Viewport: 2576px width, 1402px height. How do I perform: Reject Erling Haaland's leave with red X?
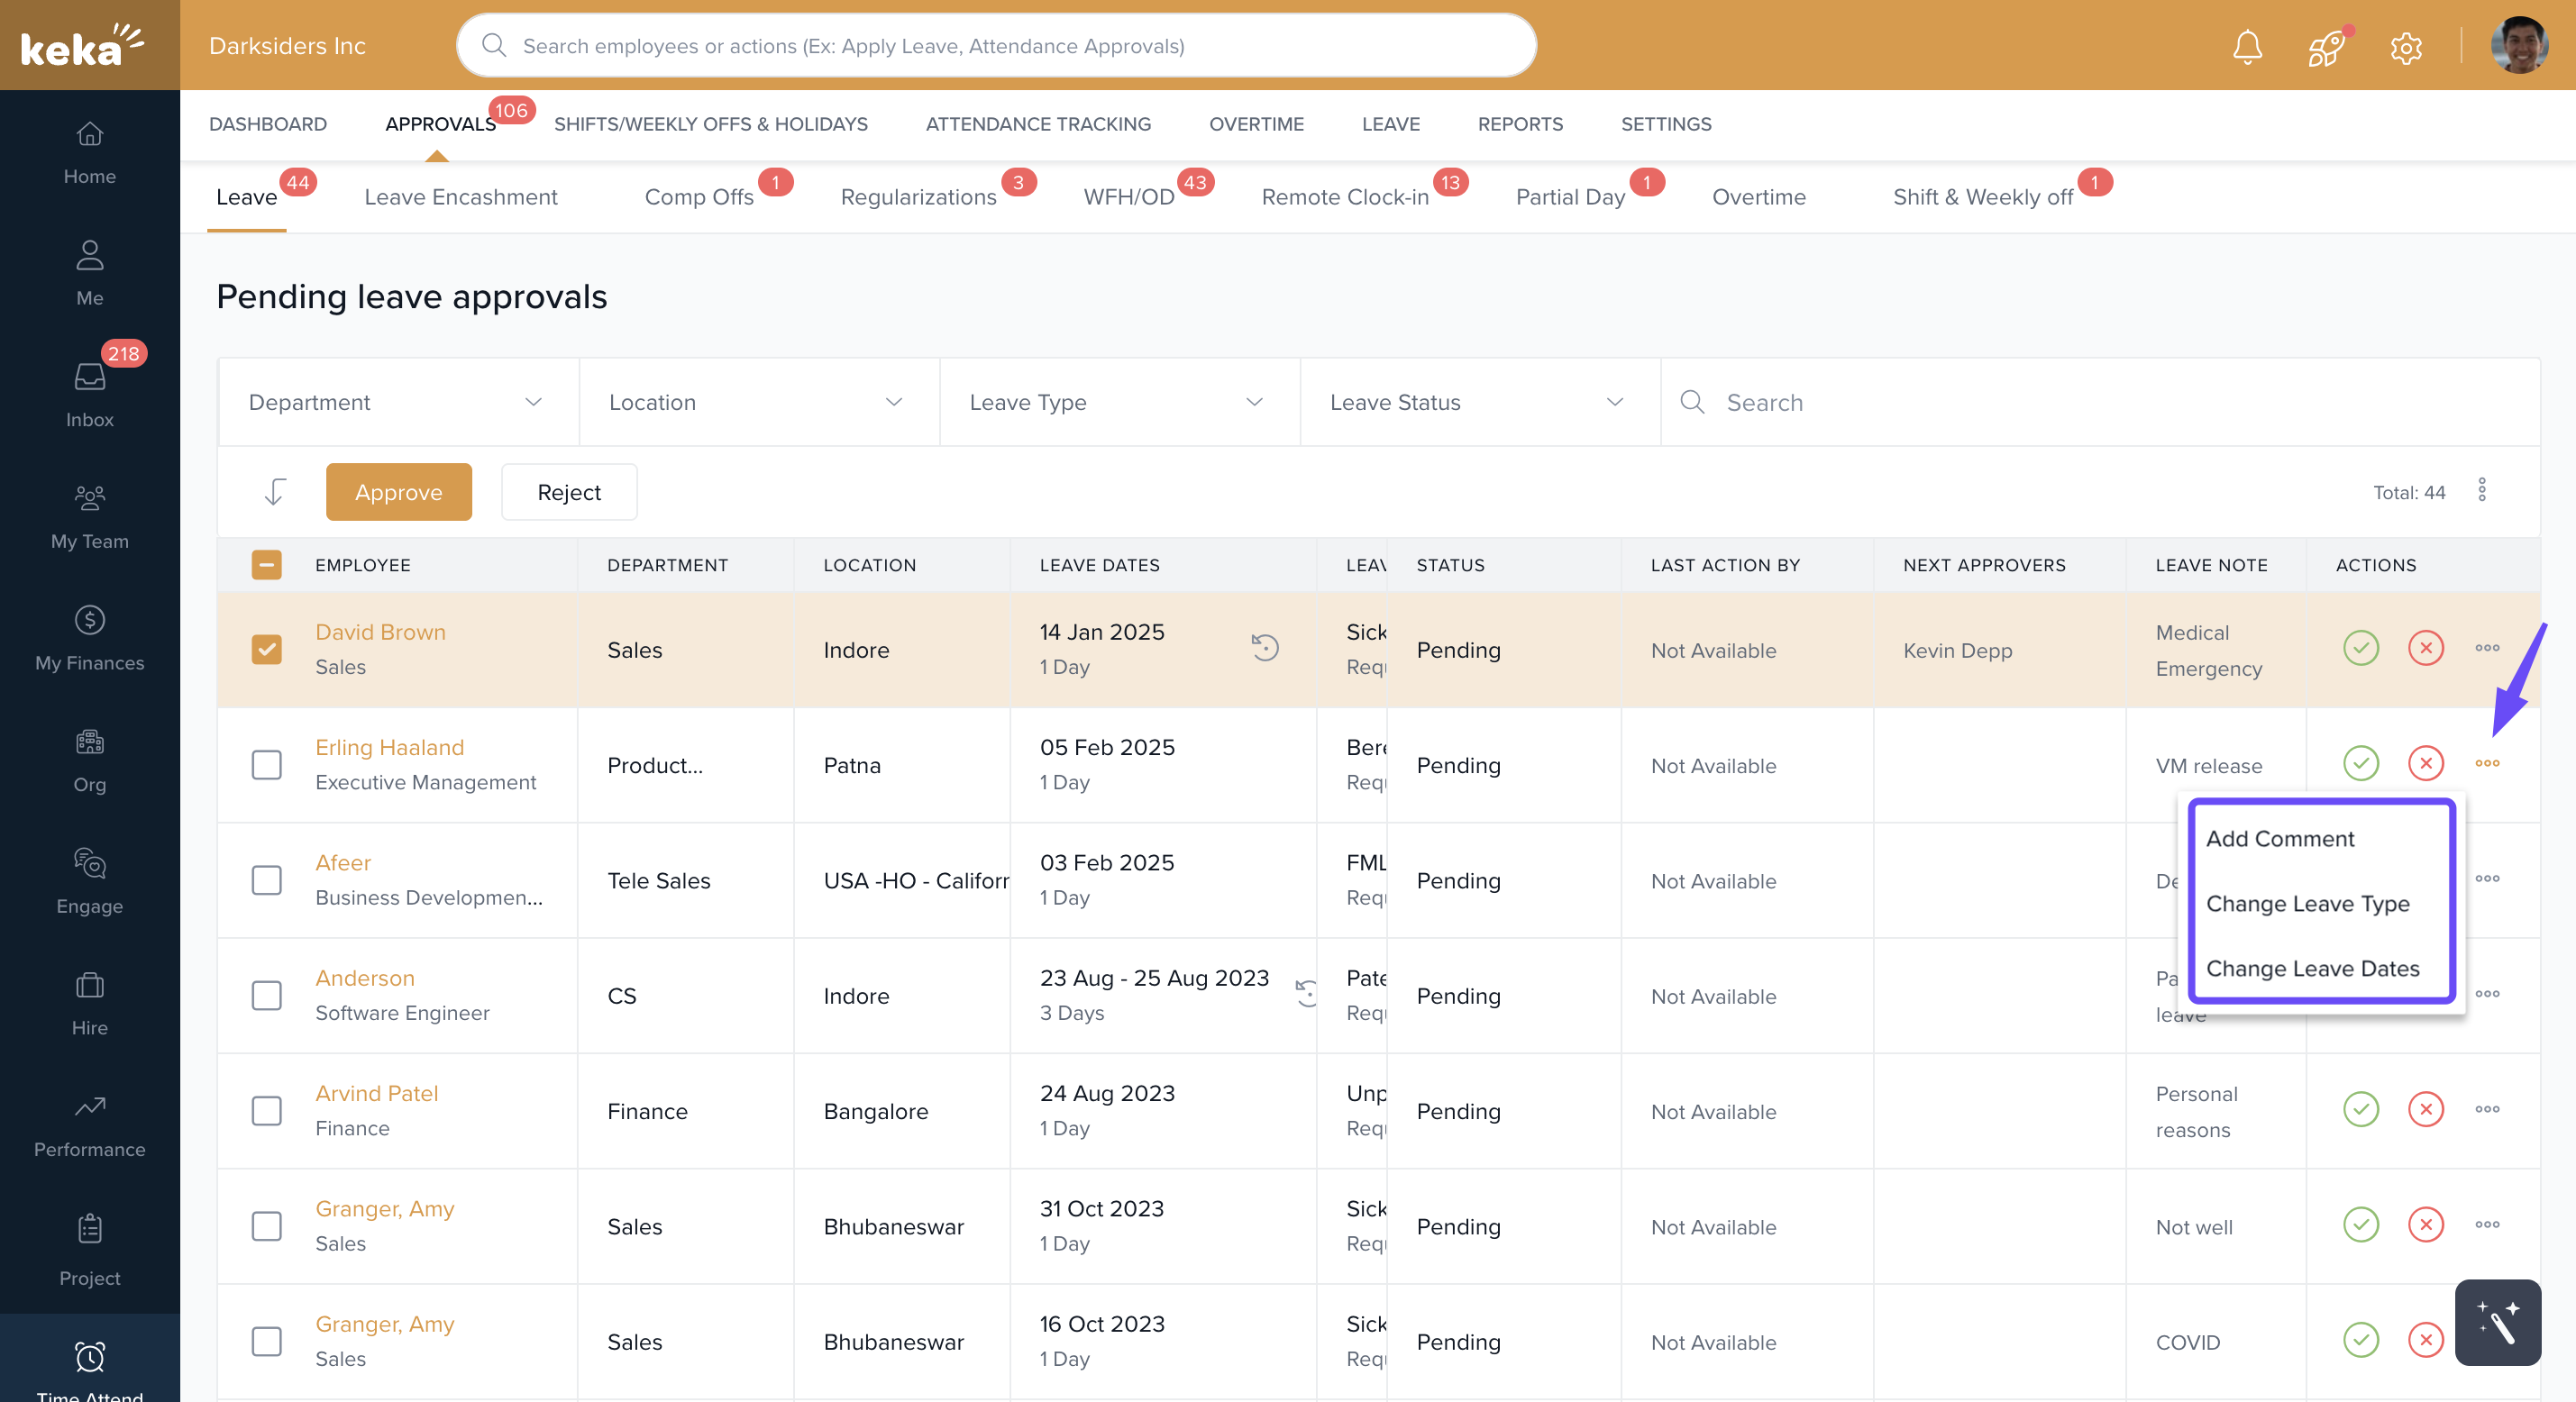coord(2425,764)
